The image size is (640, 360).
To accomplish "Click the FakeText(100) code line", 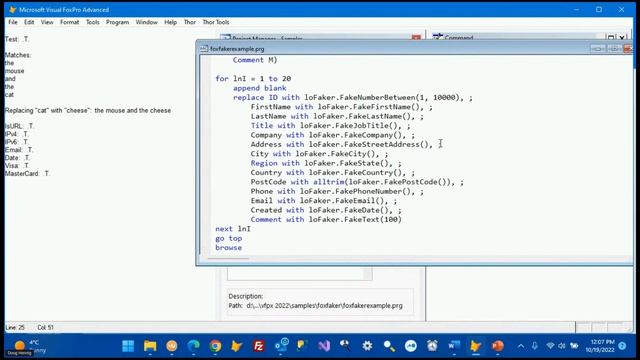I will tap(326, 219).
